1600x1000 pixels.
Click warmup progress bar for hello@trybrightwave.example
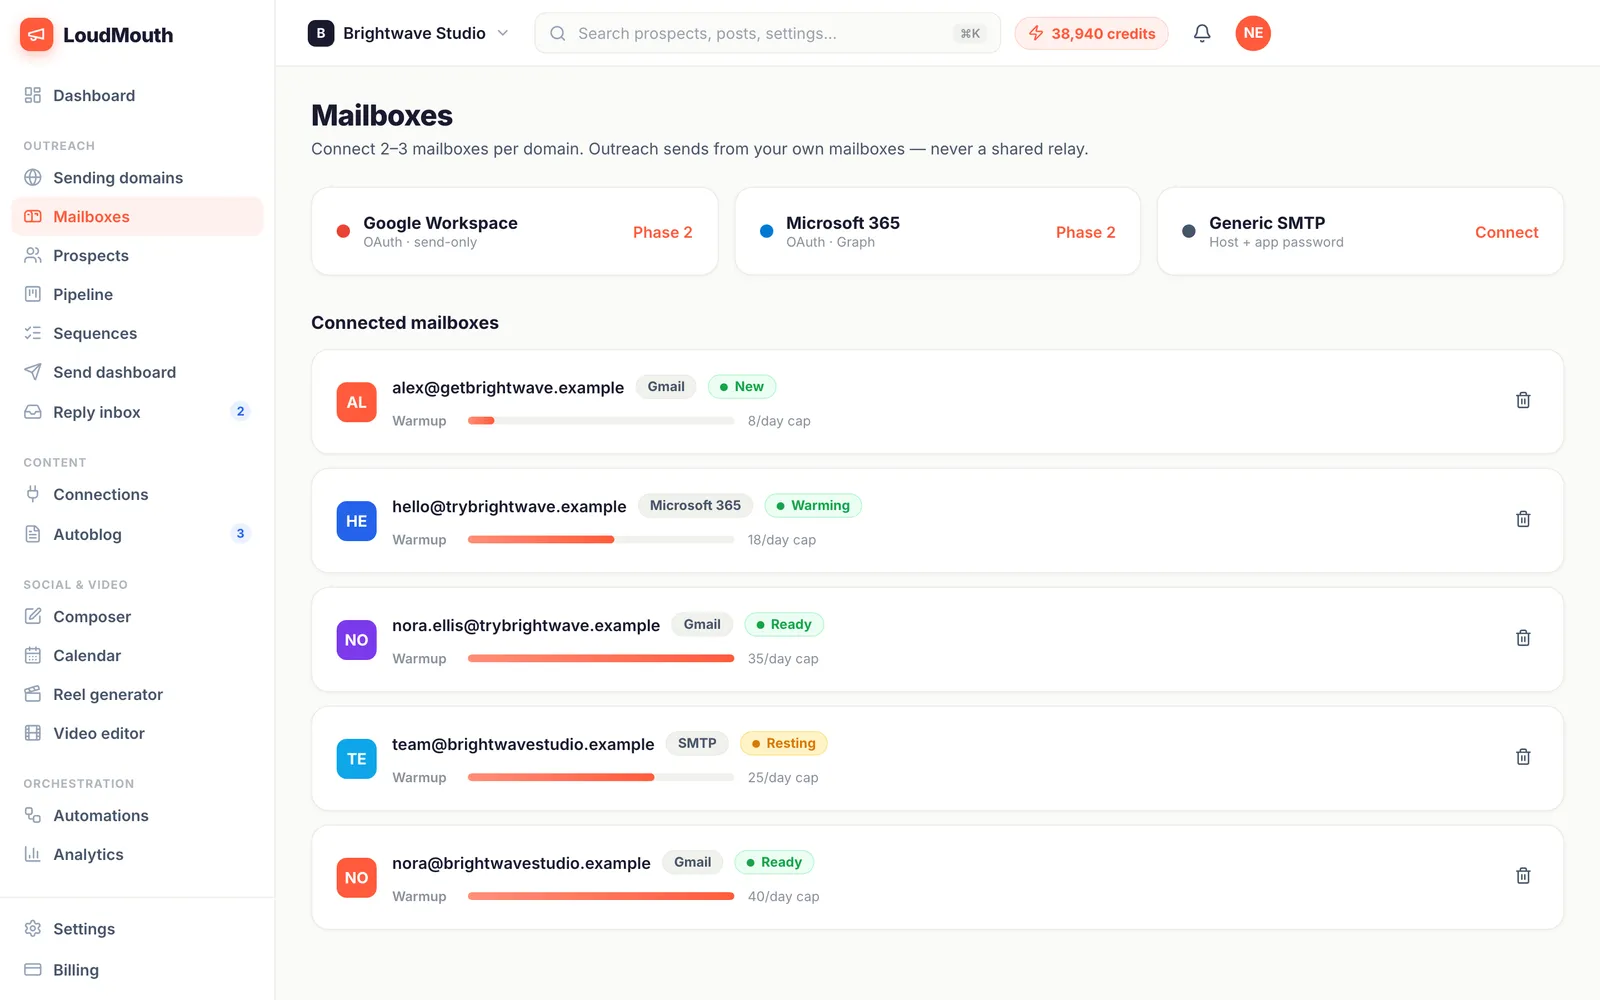(601, 540)
